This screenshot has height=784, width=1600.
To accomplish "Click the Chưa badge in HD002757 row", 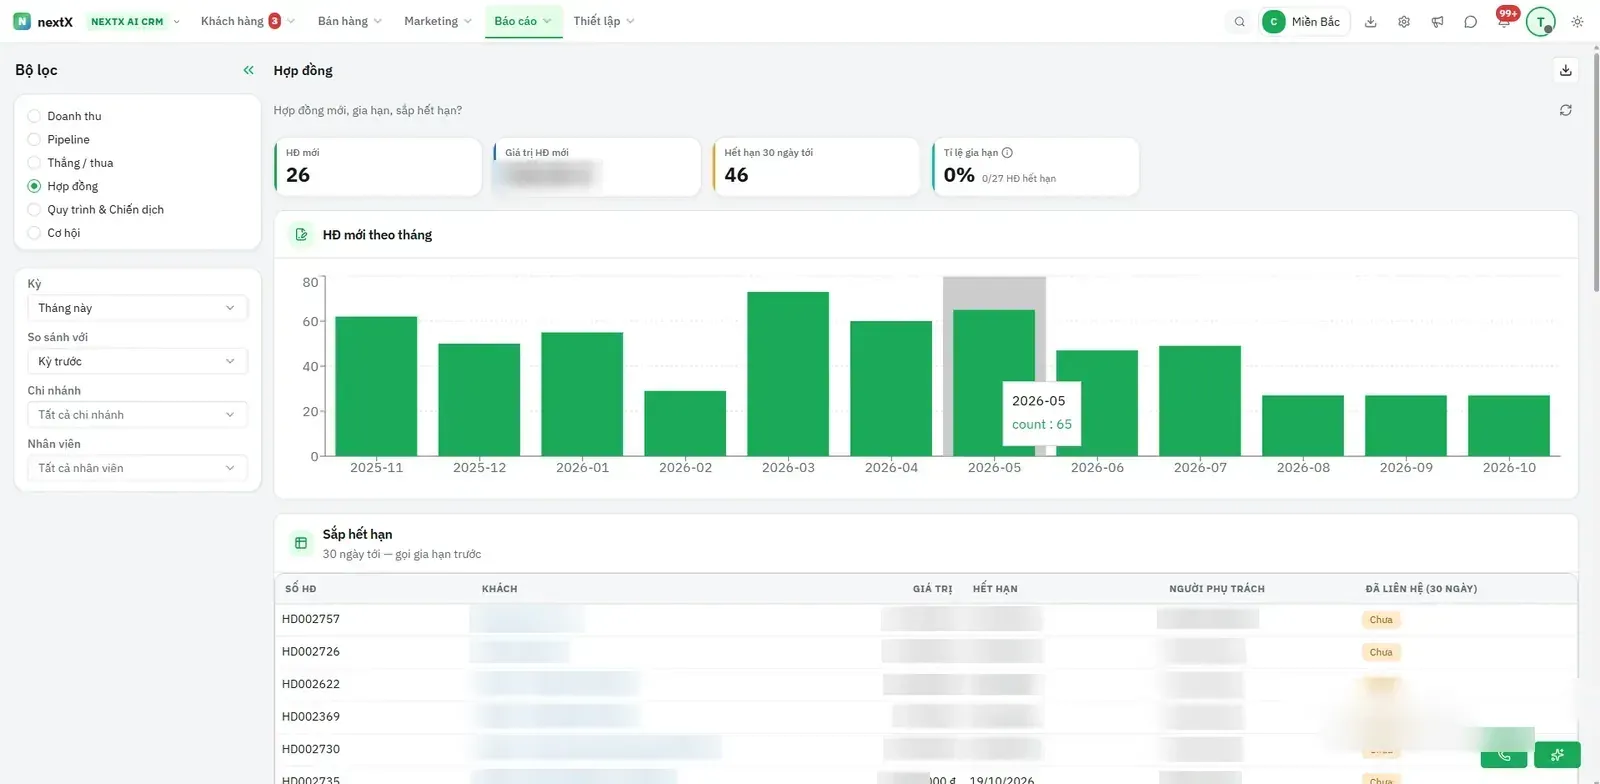I will [x=1381, y=620].
